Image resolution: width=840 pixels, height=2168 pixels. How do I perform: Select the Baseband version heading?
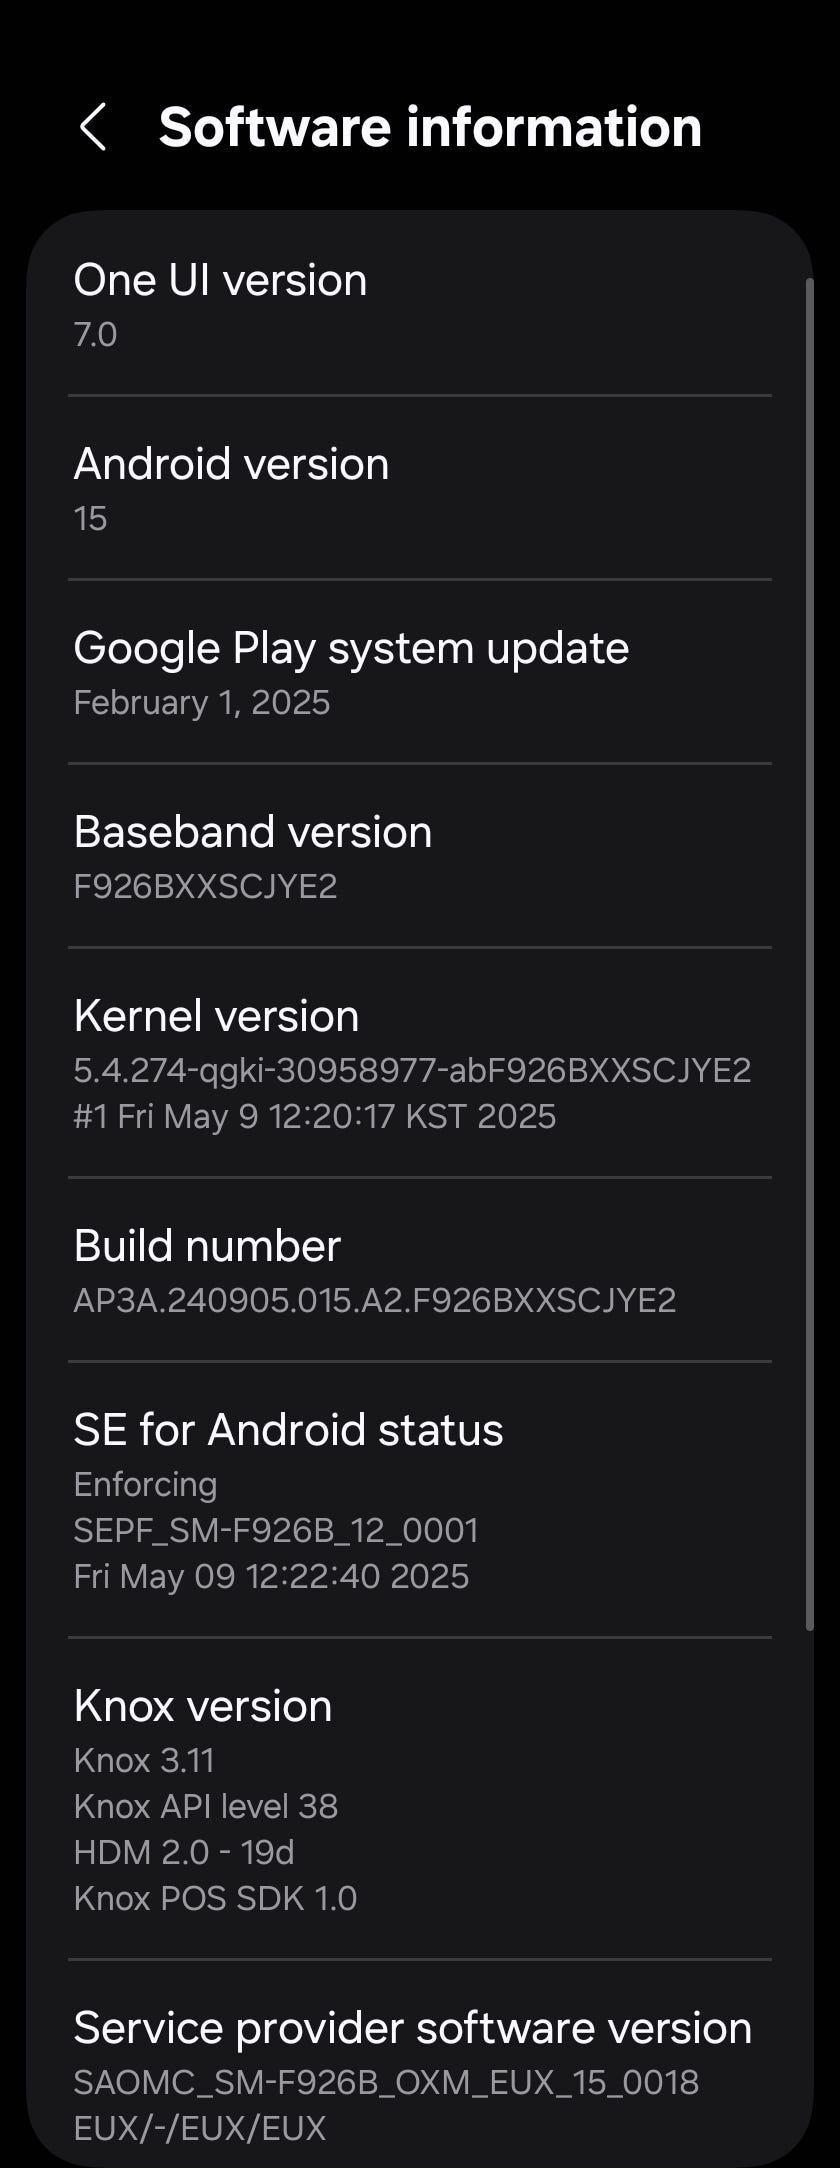tap(253, 833)
